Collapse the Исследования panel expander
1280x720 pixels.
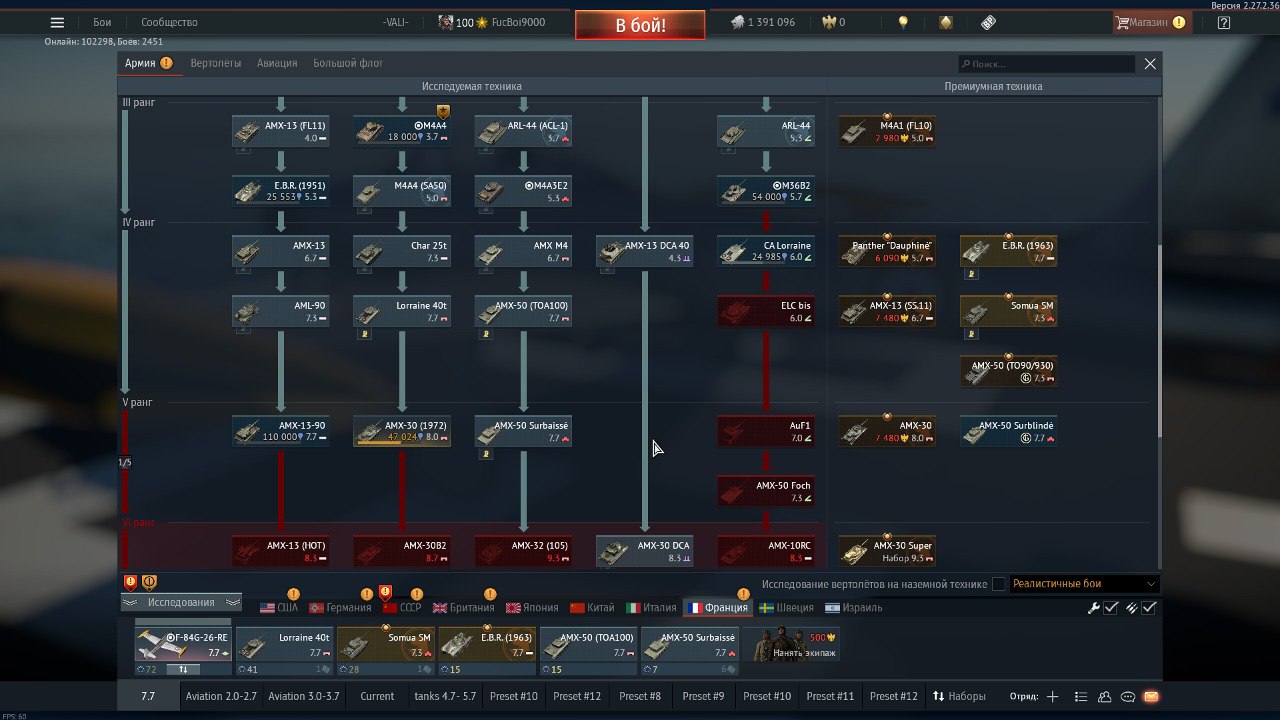click(181, 602)
